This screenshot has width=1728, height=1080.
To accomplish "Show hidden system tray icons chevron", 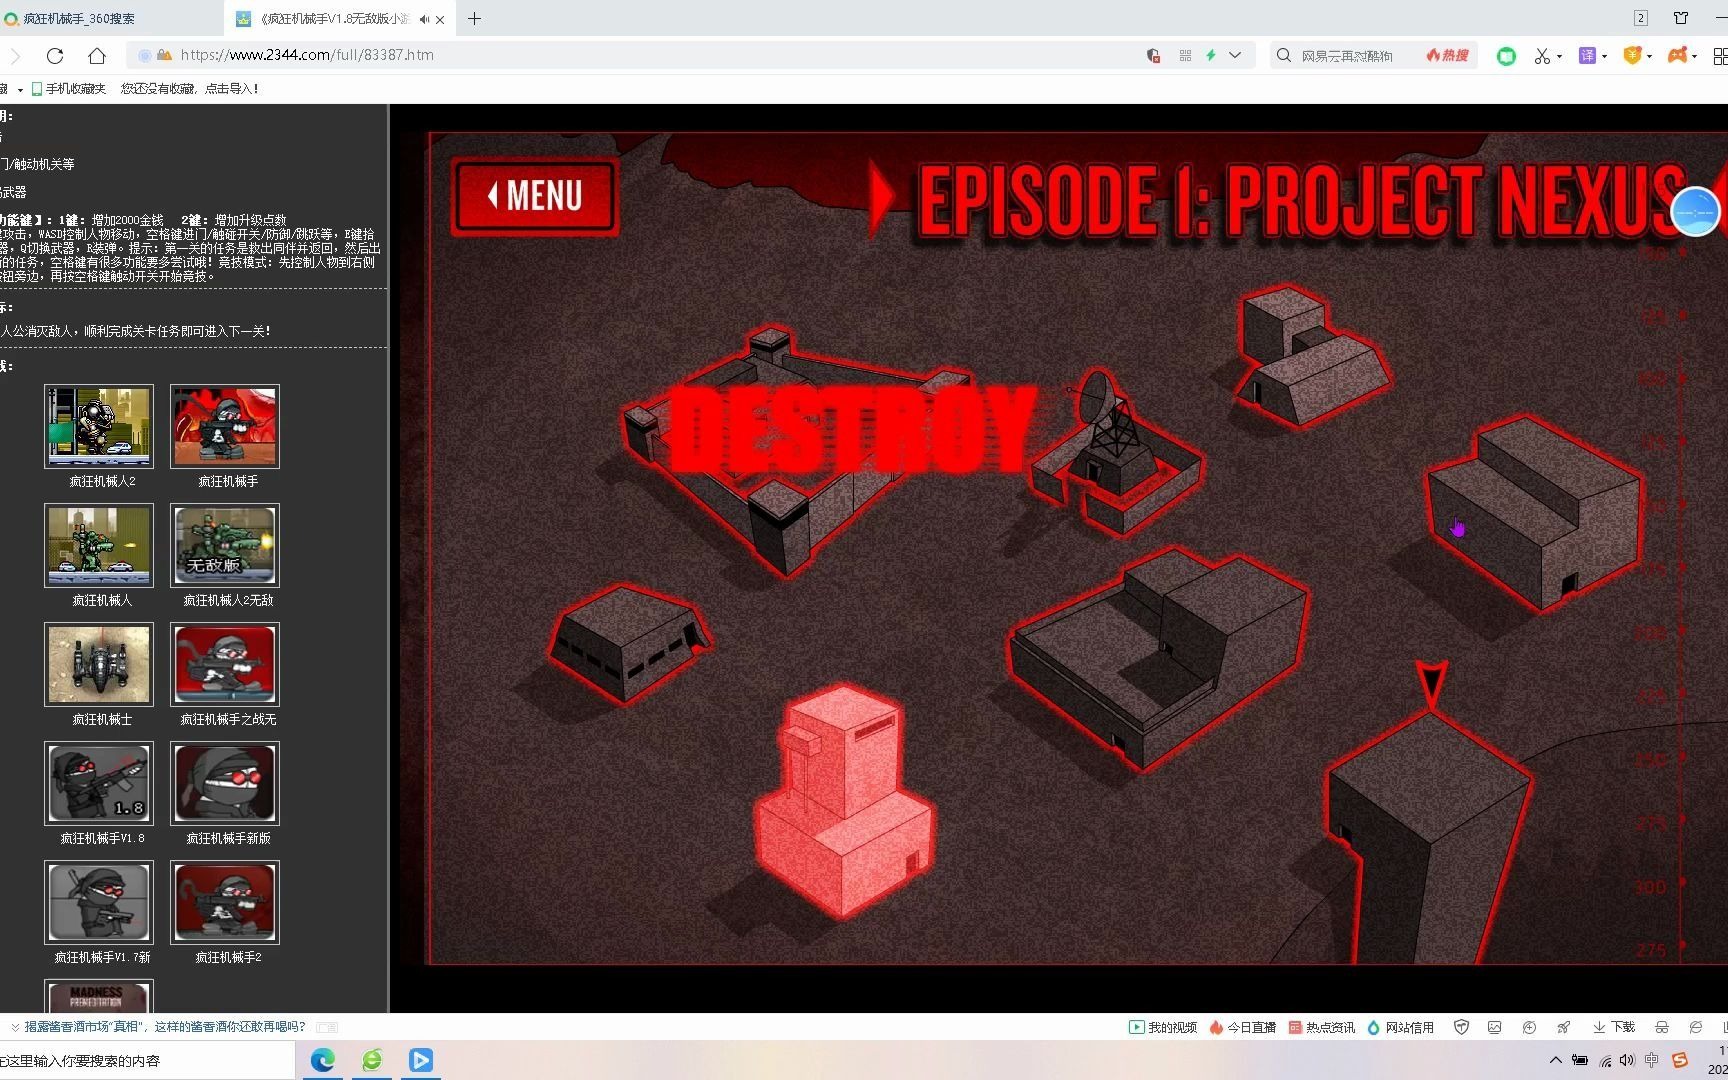I will click(x=1555, y=1060).
